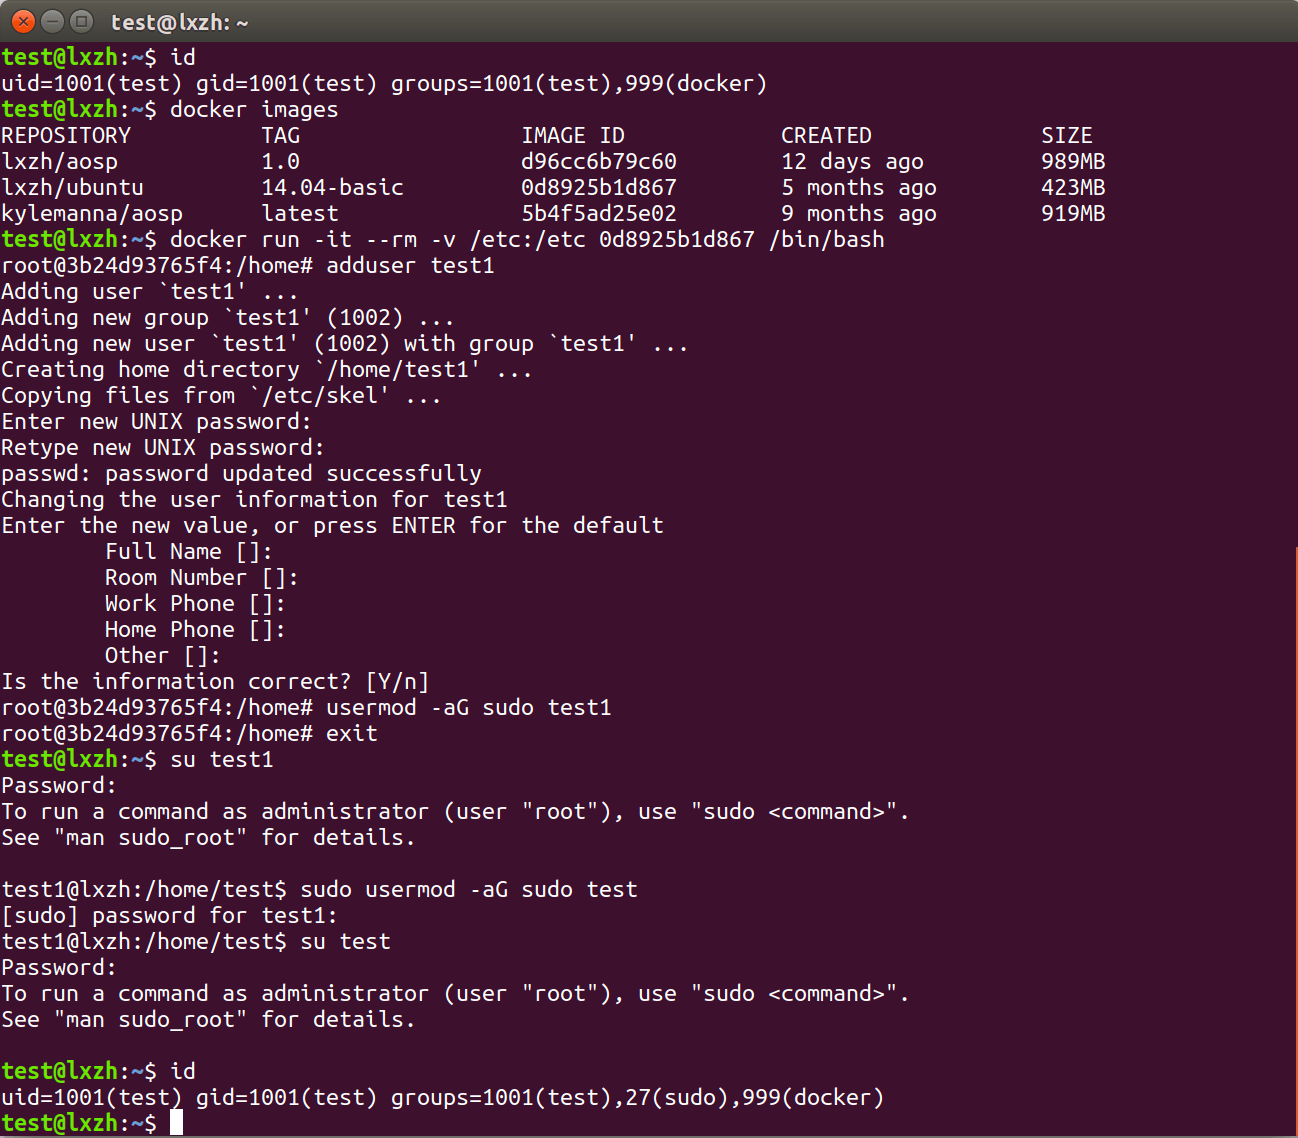Click the 'Full Name []:' prompt line

(188, 551)
